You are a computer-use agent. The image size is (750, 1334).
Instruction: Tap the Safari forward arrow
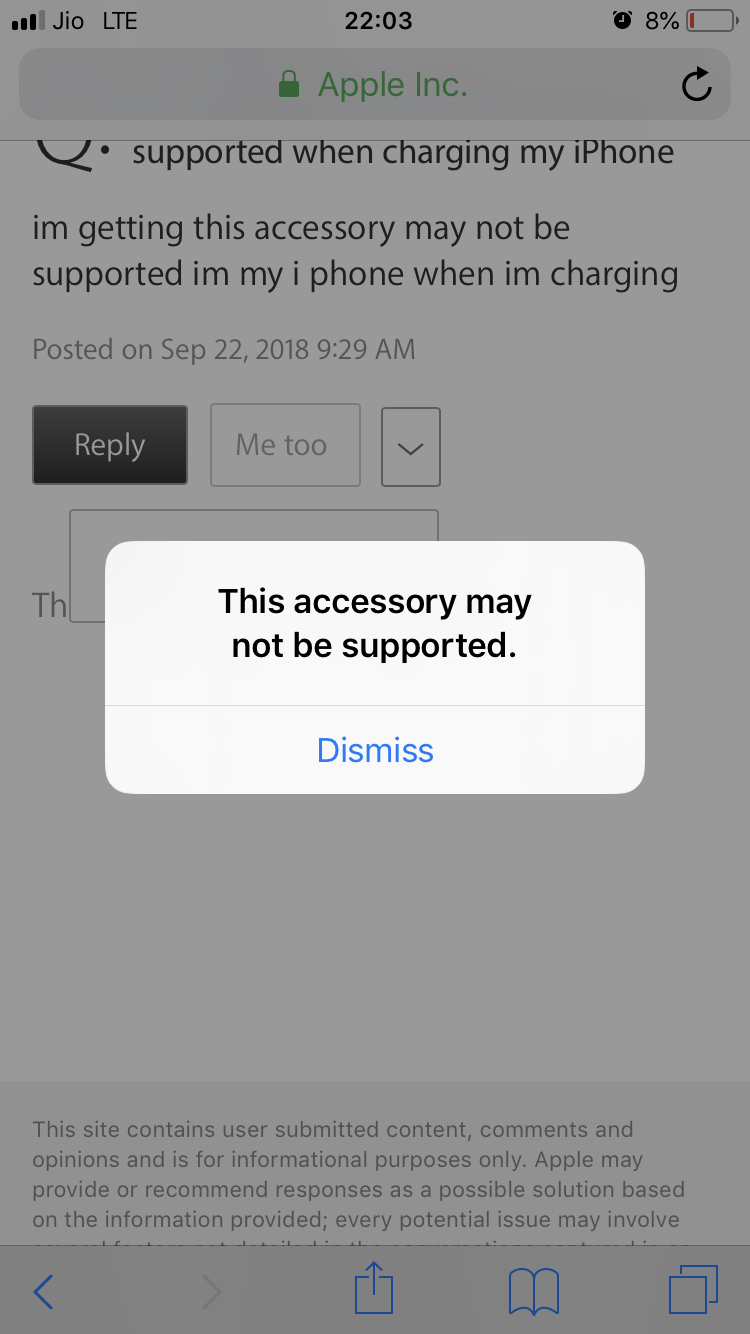[211, 1292]
